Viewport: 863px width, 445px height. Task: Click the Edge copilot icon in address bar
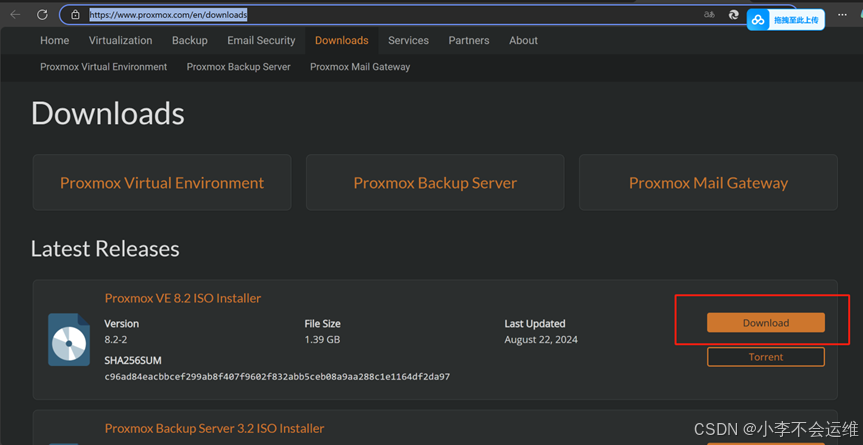click(x=734, y=15)
